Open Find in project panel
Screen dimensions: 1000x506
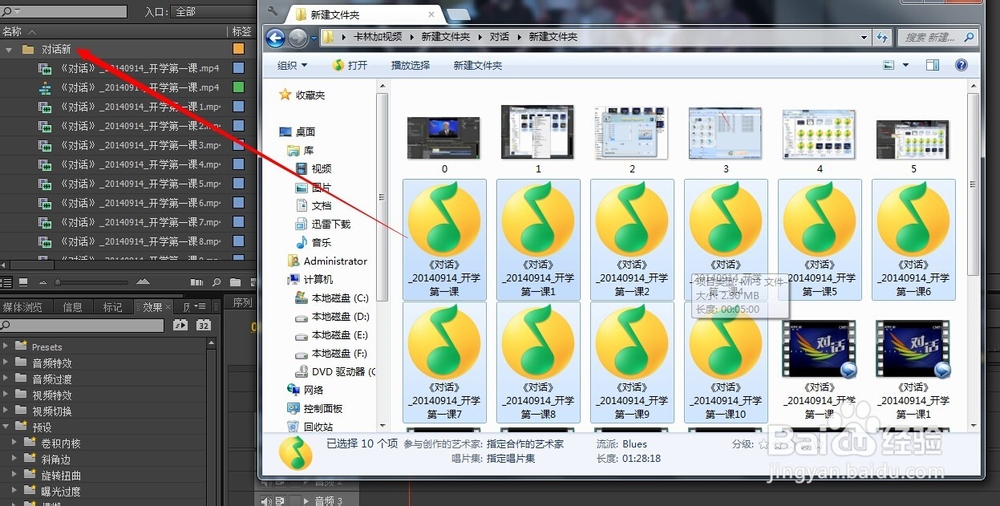pos(216,282)
